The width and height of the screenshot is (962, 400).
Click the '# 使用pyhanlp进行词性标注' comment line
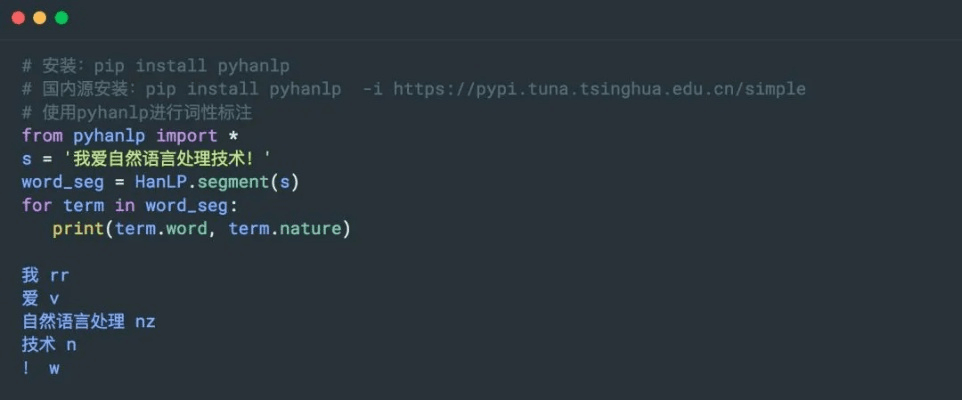[137, 112]
